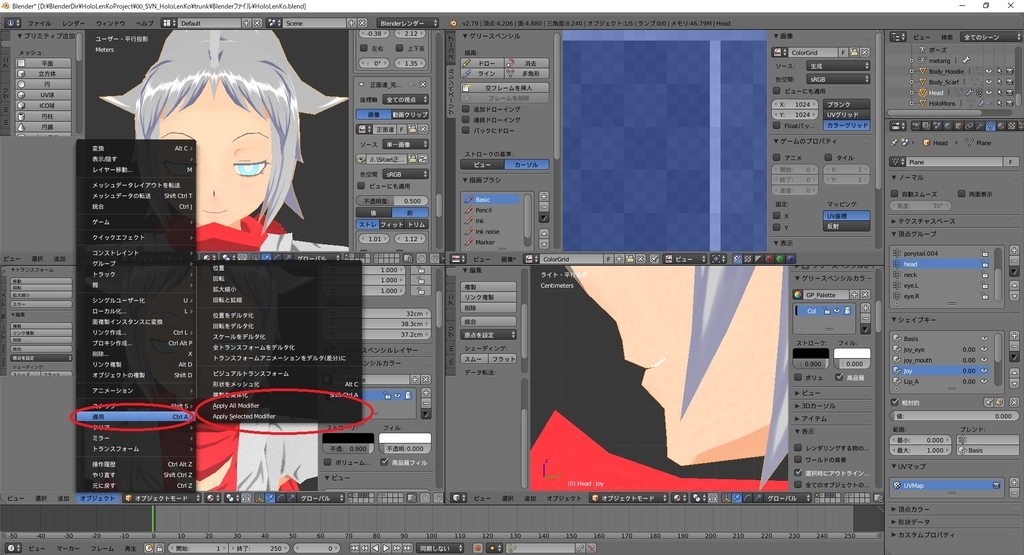Viewport: 1024px width, 555px height.
Task: Add a new UV map with plus
Action: (1014, 483)
